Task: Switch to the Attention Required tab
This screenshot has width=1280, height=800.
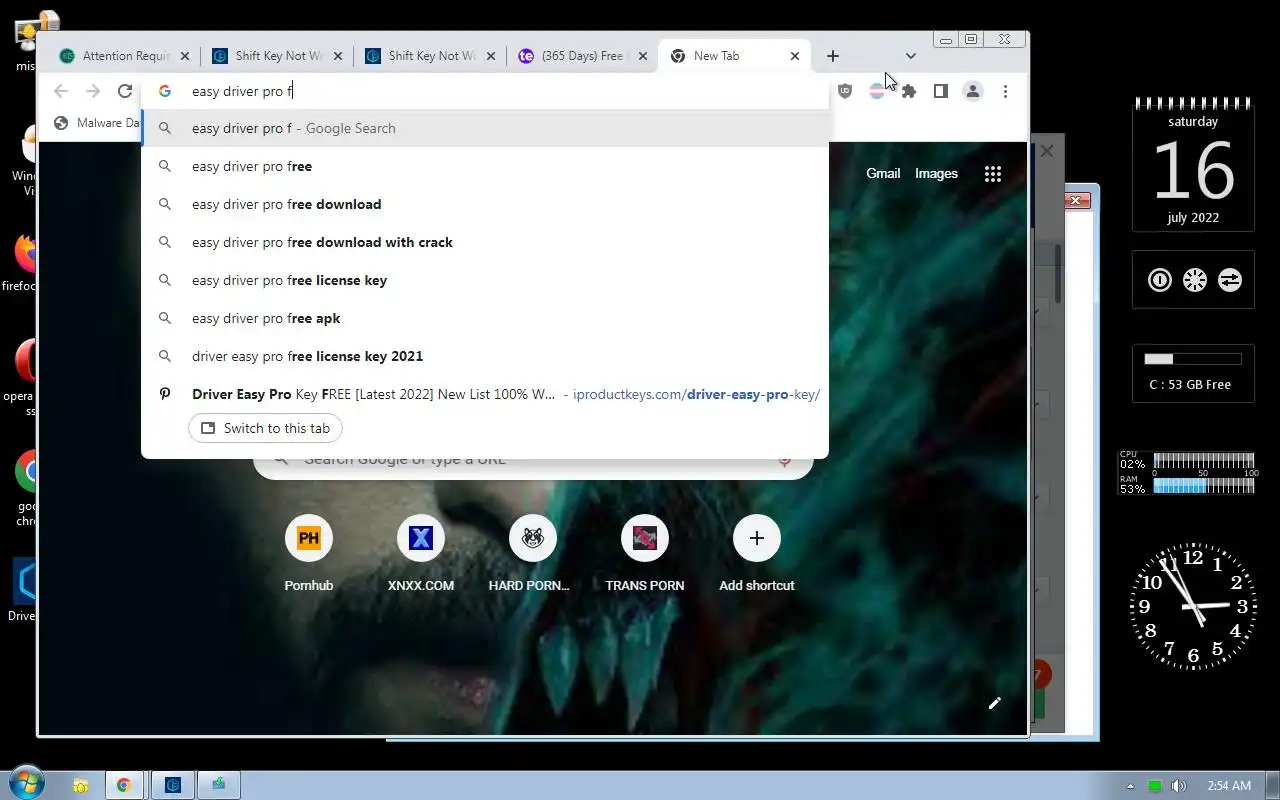Action: 126,56
